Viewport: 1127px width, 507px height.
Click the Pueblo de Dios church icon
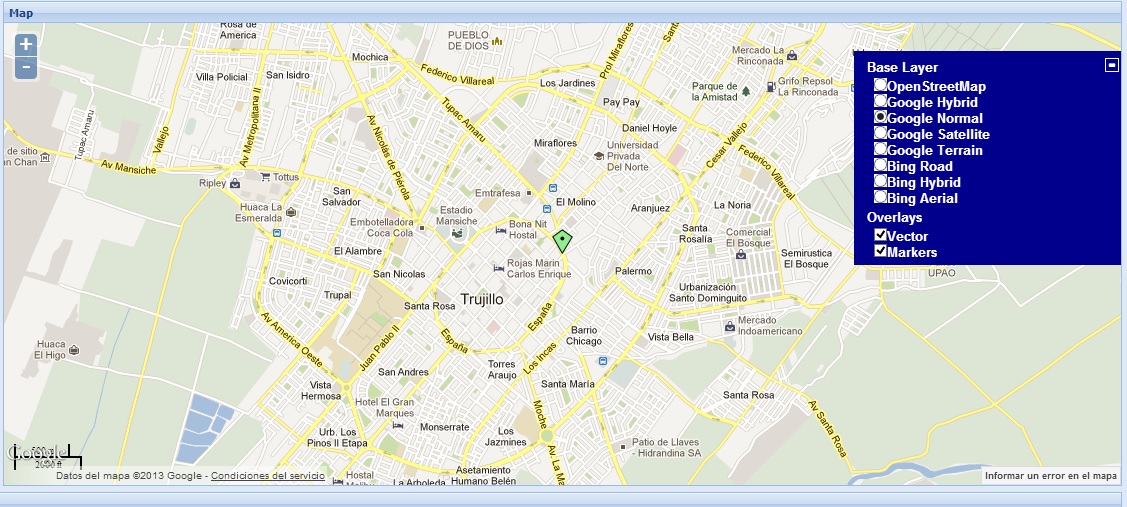click(497, 41)
